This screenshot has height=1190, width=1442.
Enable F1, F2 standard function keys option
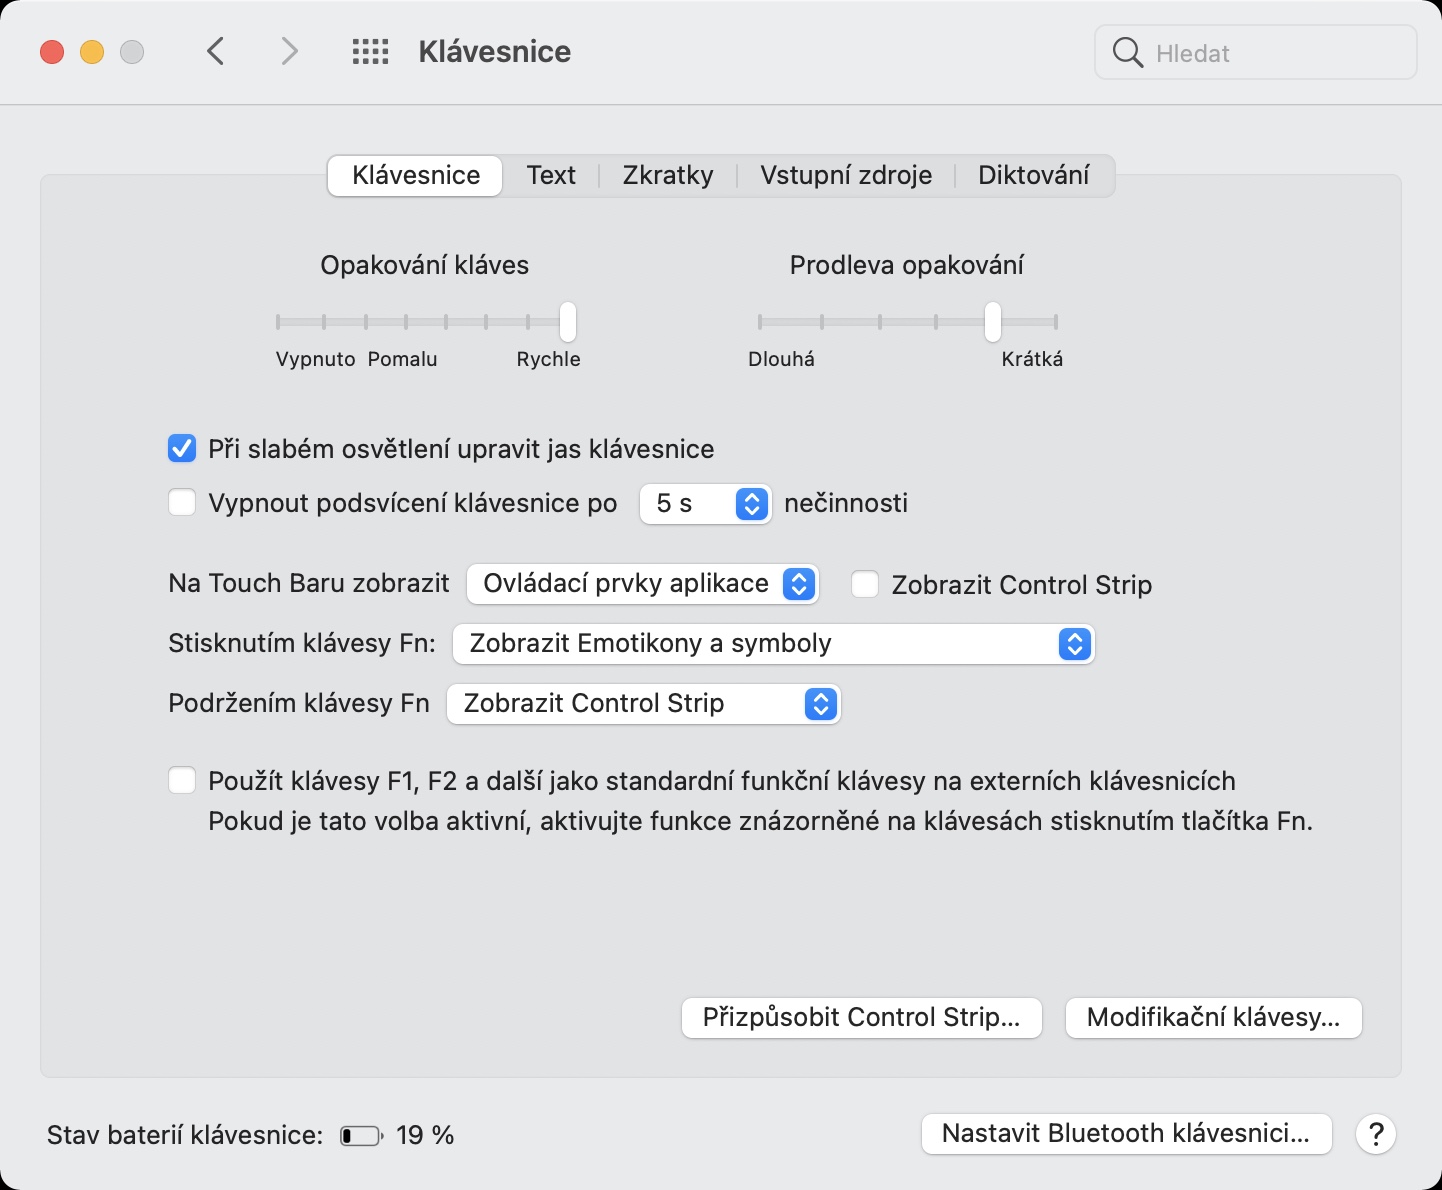tap(182, 780)
